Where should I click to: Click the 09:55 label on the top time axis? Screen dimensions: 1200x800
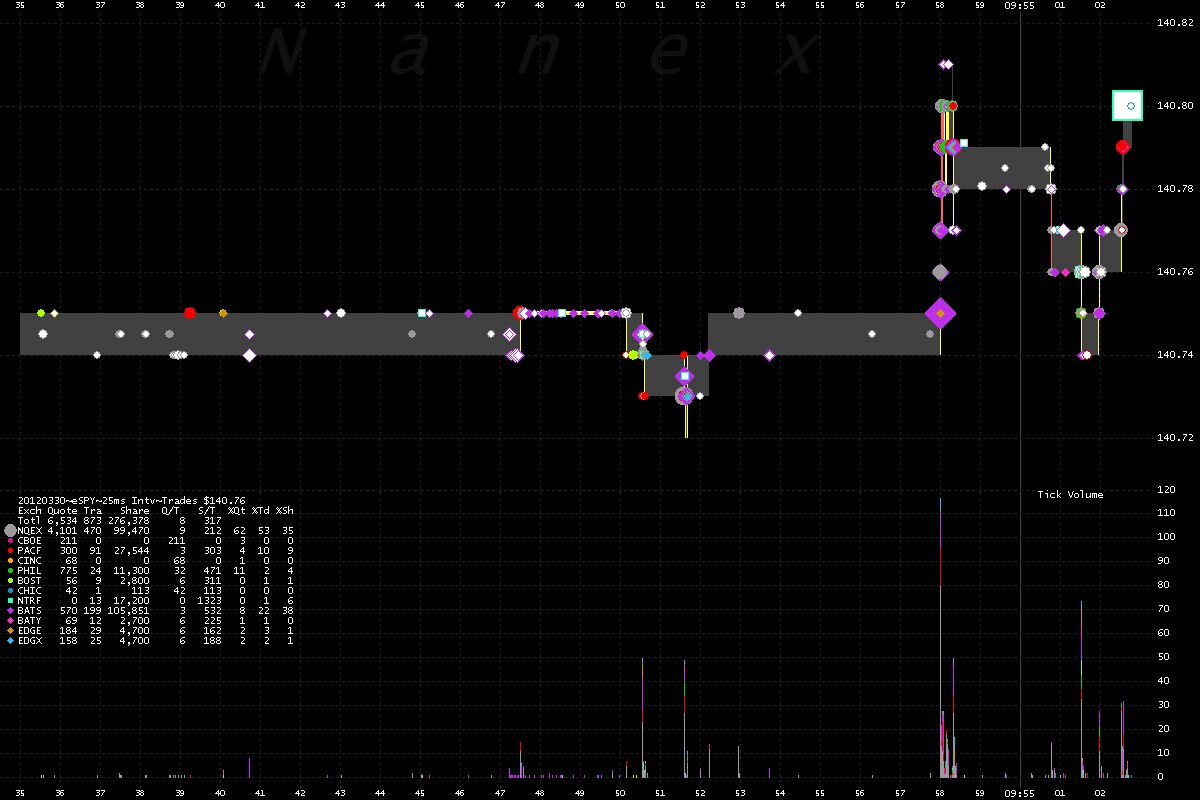1020,6
